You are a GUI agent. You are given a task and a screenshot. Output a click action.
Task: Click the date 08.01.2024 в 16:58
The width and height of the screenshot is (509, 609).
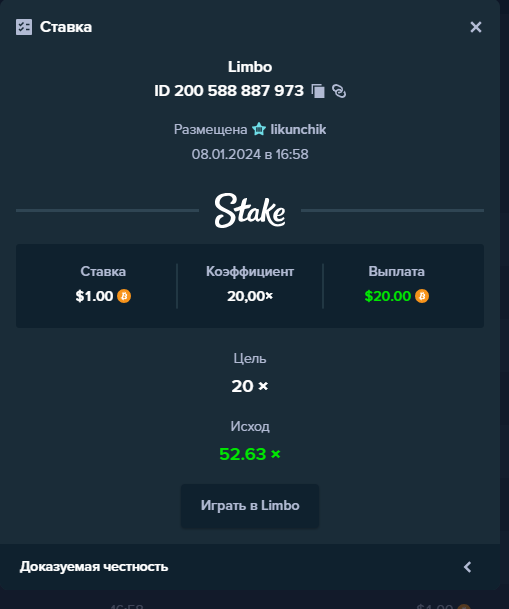(250, 154)
